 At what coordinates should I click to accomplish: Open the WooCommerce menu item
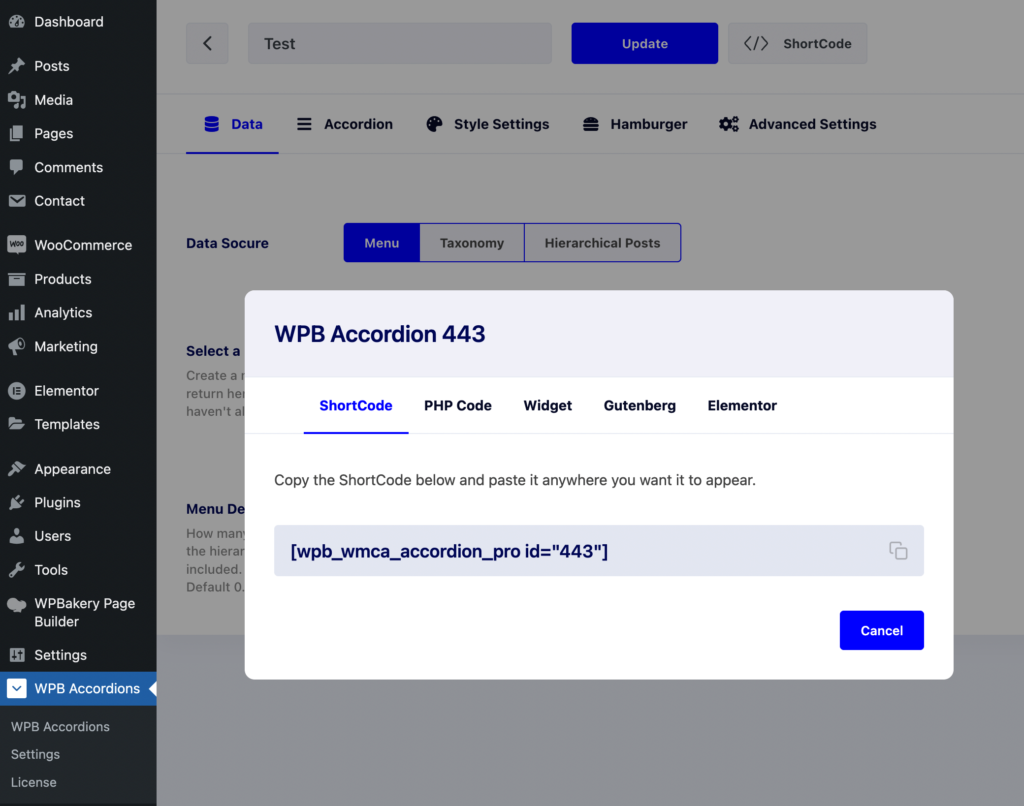click(78, 245)
